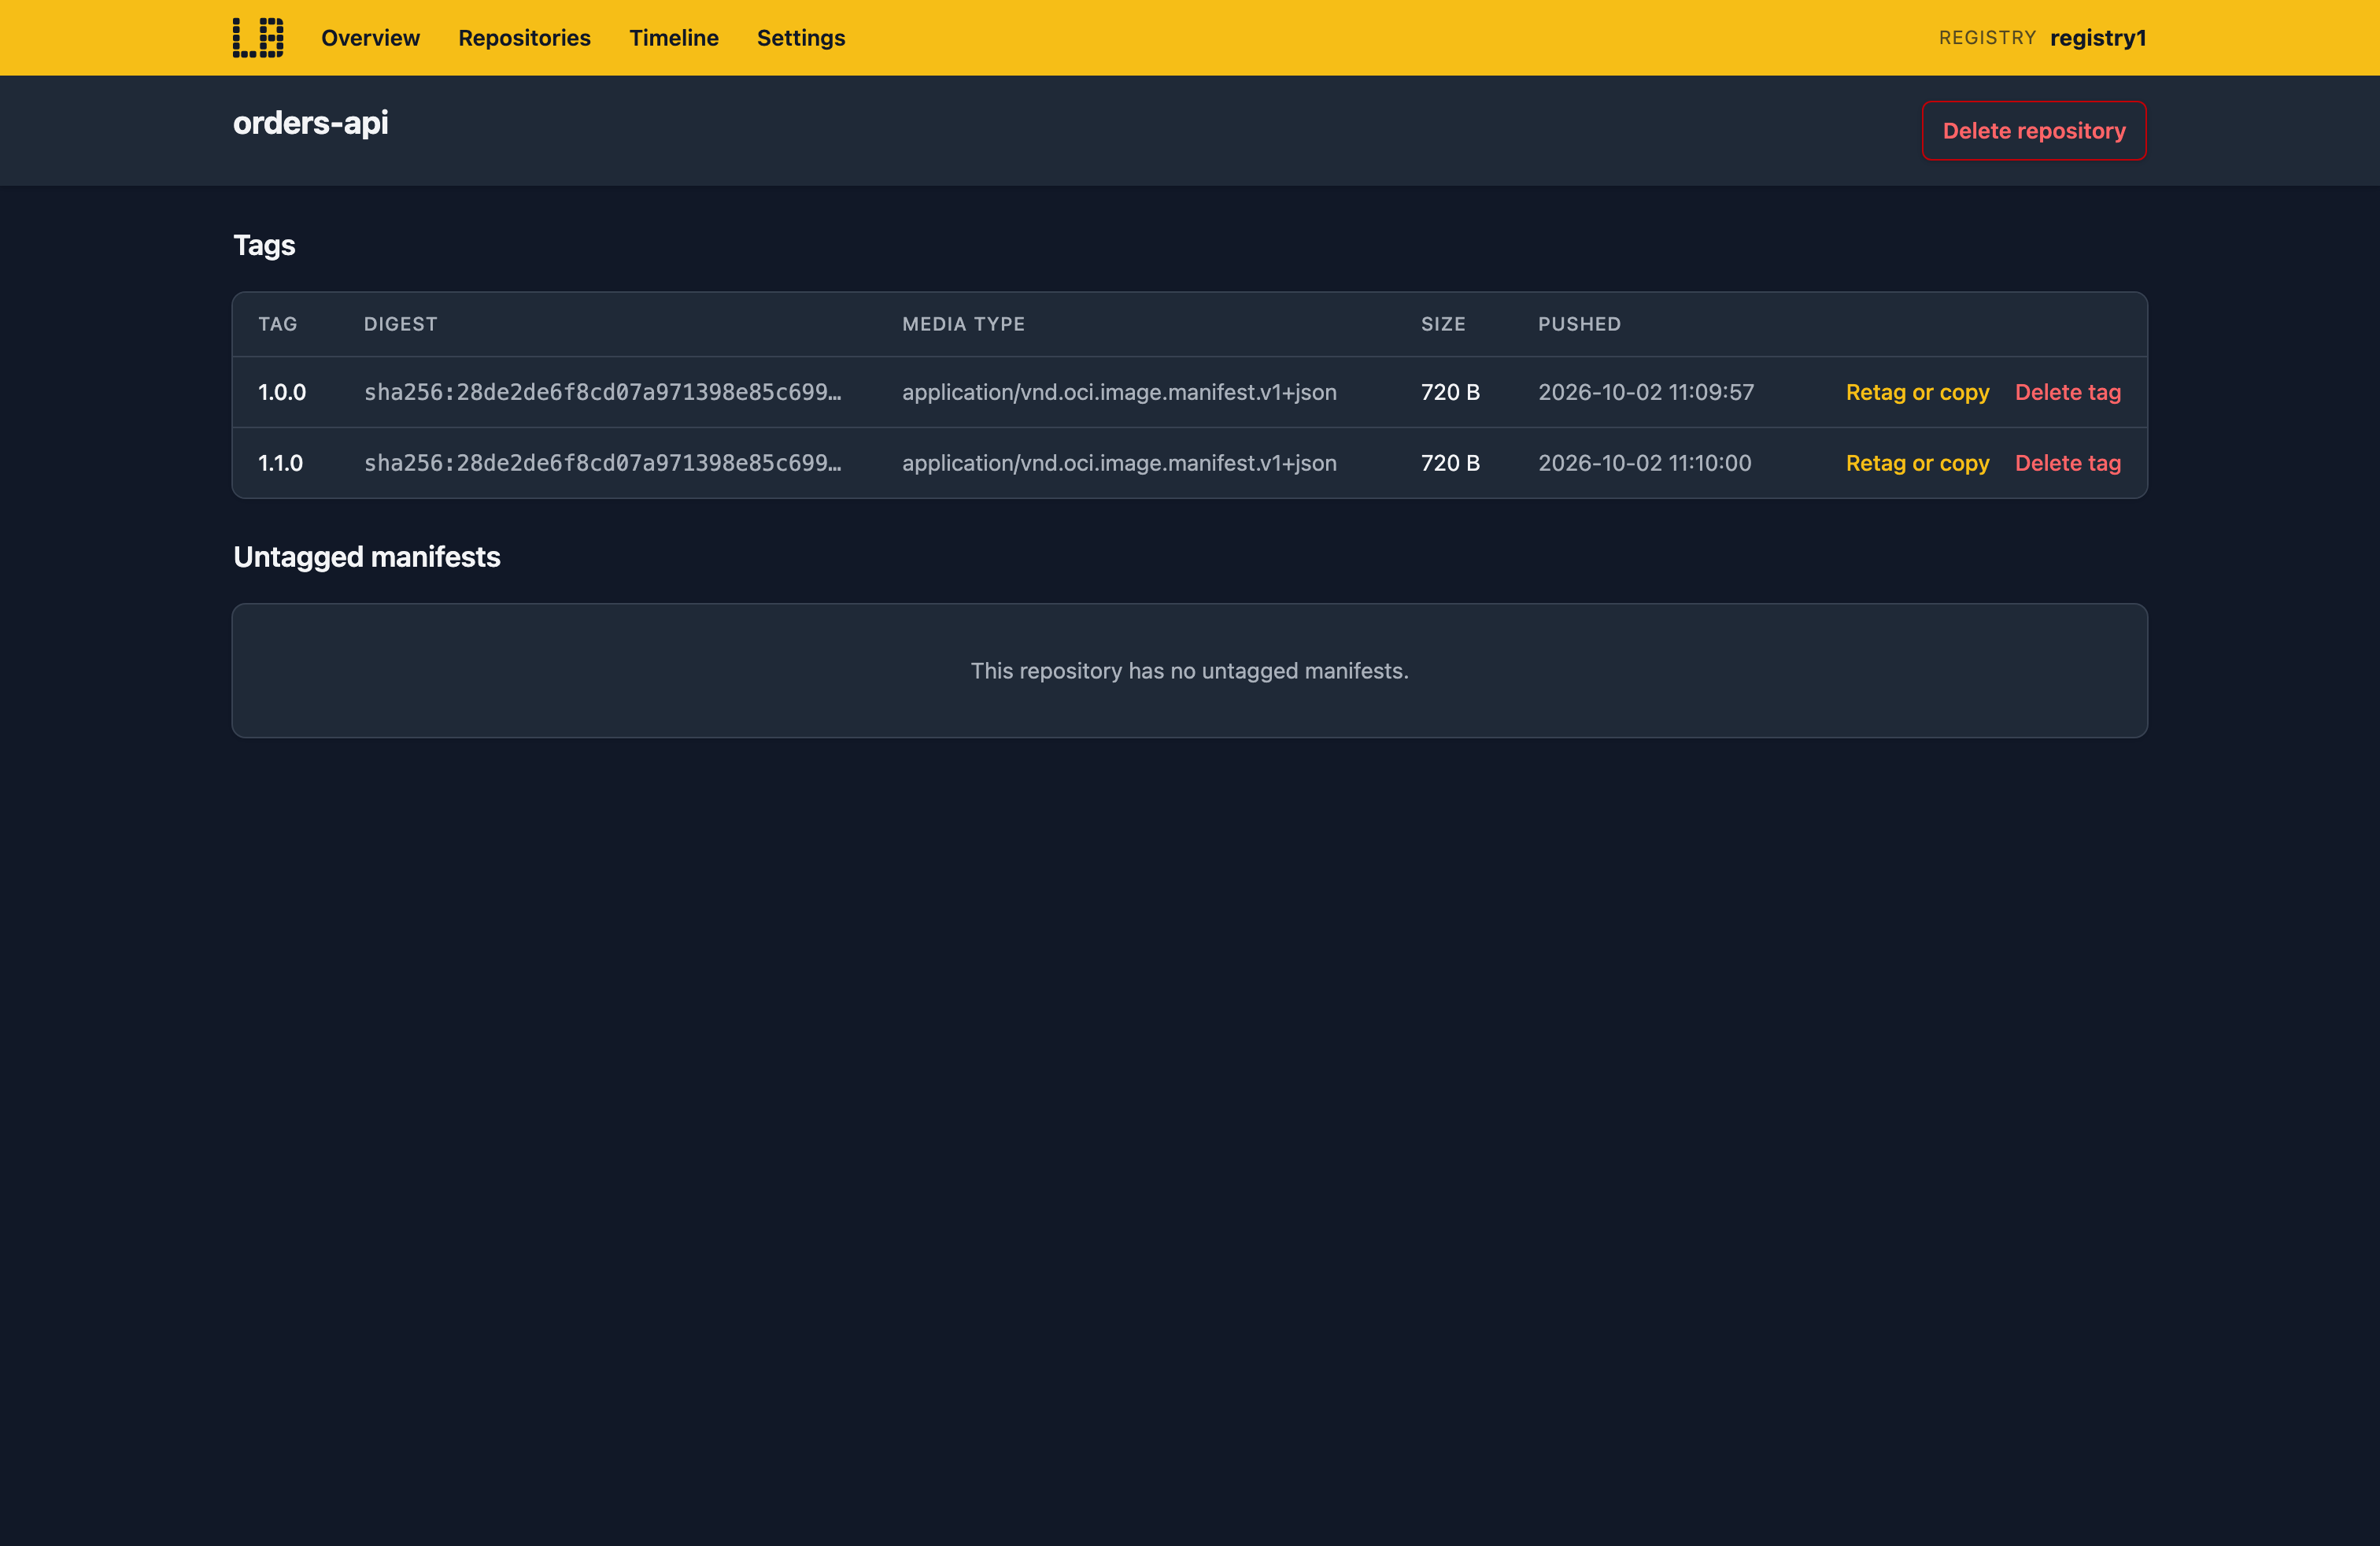2380x1546 pixels.
Task: Delete tag 1.1.0
Action: click(2067, 463)
